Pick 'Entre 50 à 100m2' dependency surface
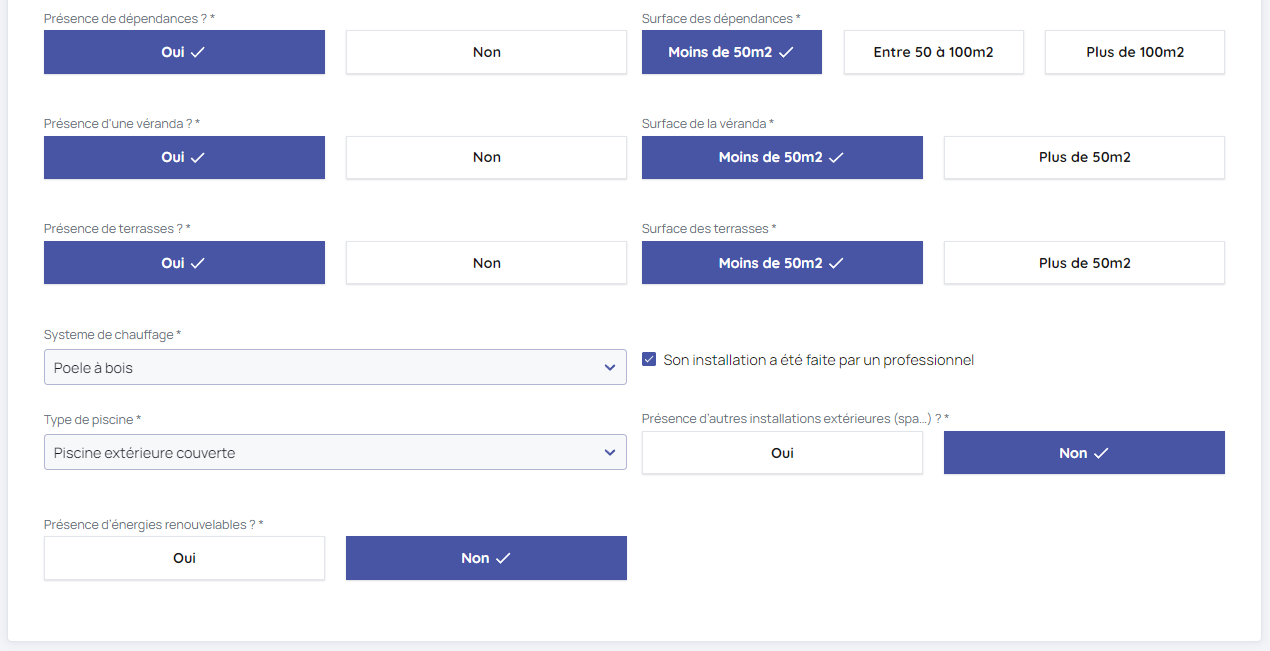 [933, 52]
